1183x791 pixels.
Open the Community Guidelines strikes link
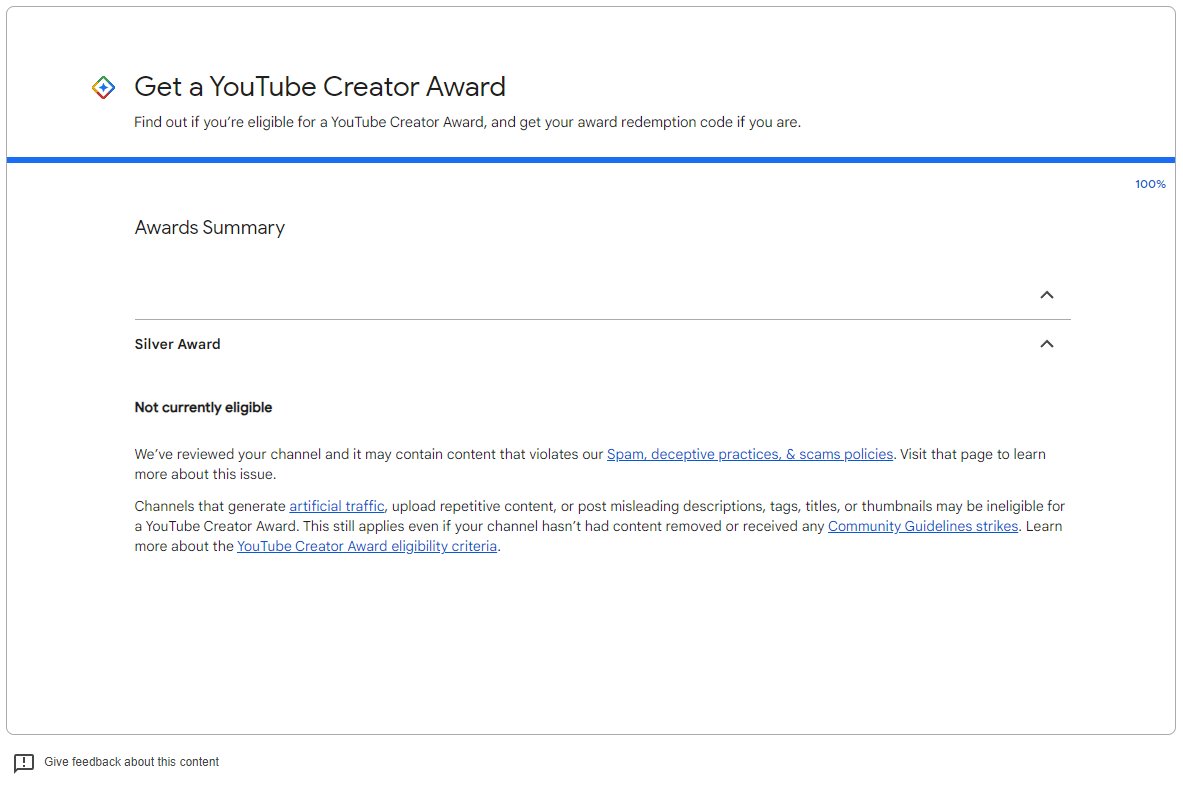pos(923,526)
